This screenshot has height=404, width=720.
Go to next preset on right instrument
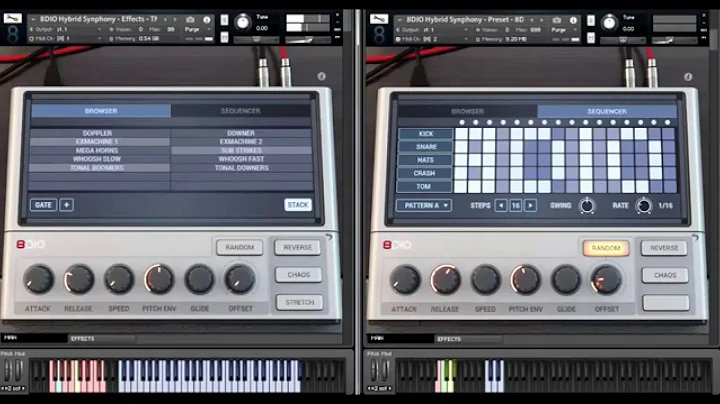[x=541, y=20]
